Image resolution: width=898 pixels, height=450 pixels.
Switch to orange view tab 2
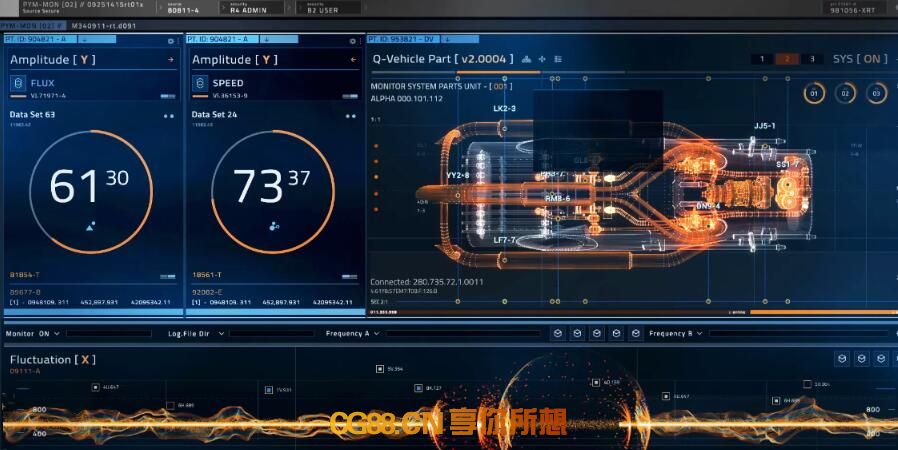coord(787,59)
